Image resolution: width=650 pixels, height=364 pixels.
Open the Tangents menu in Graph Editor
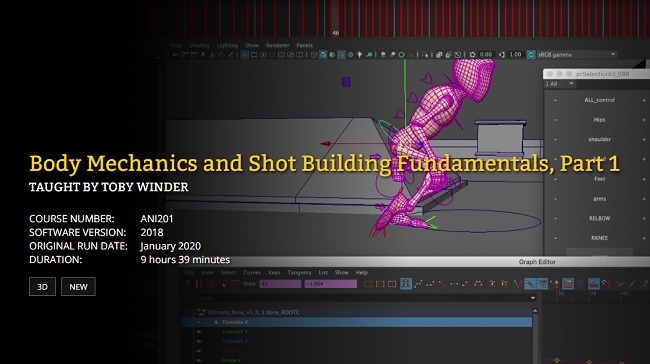(x=299, y=272)
